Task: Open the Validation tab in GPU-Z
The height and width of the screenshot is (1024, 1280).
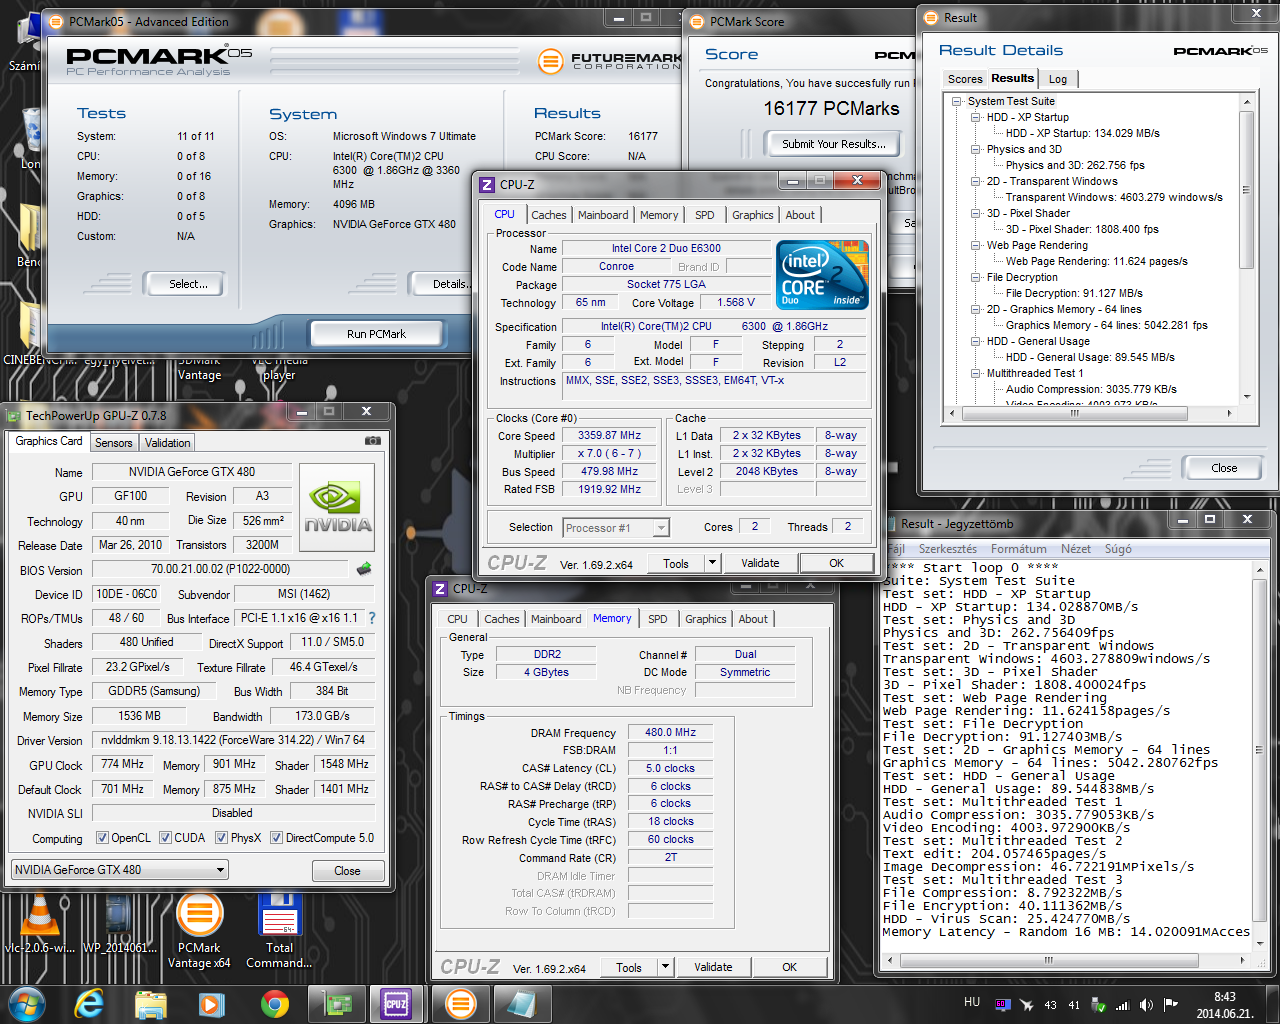Action: click(167, 443)
